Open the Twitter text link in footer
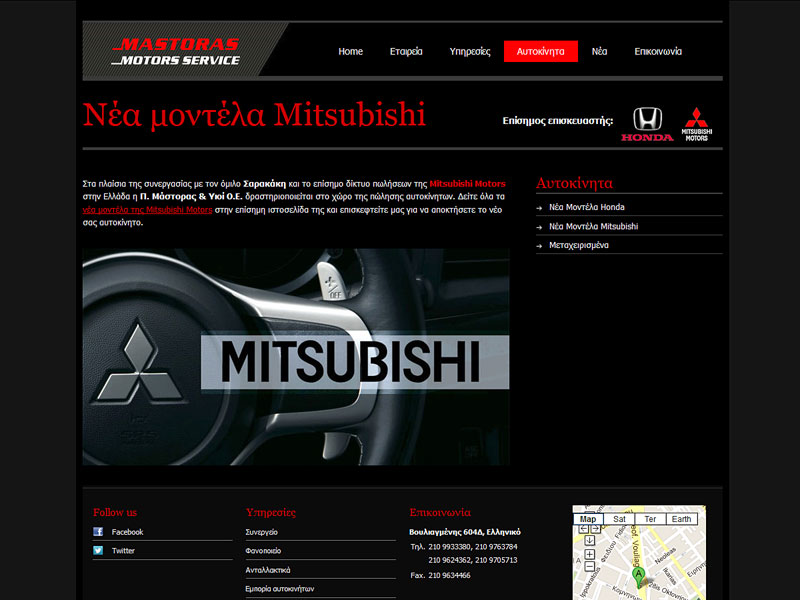 (x=123, y=551)
